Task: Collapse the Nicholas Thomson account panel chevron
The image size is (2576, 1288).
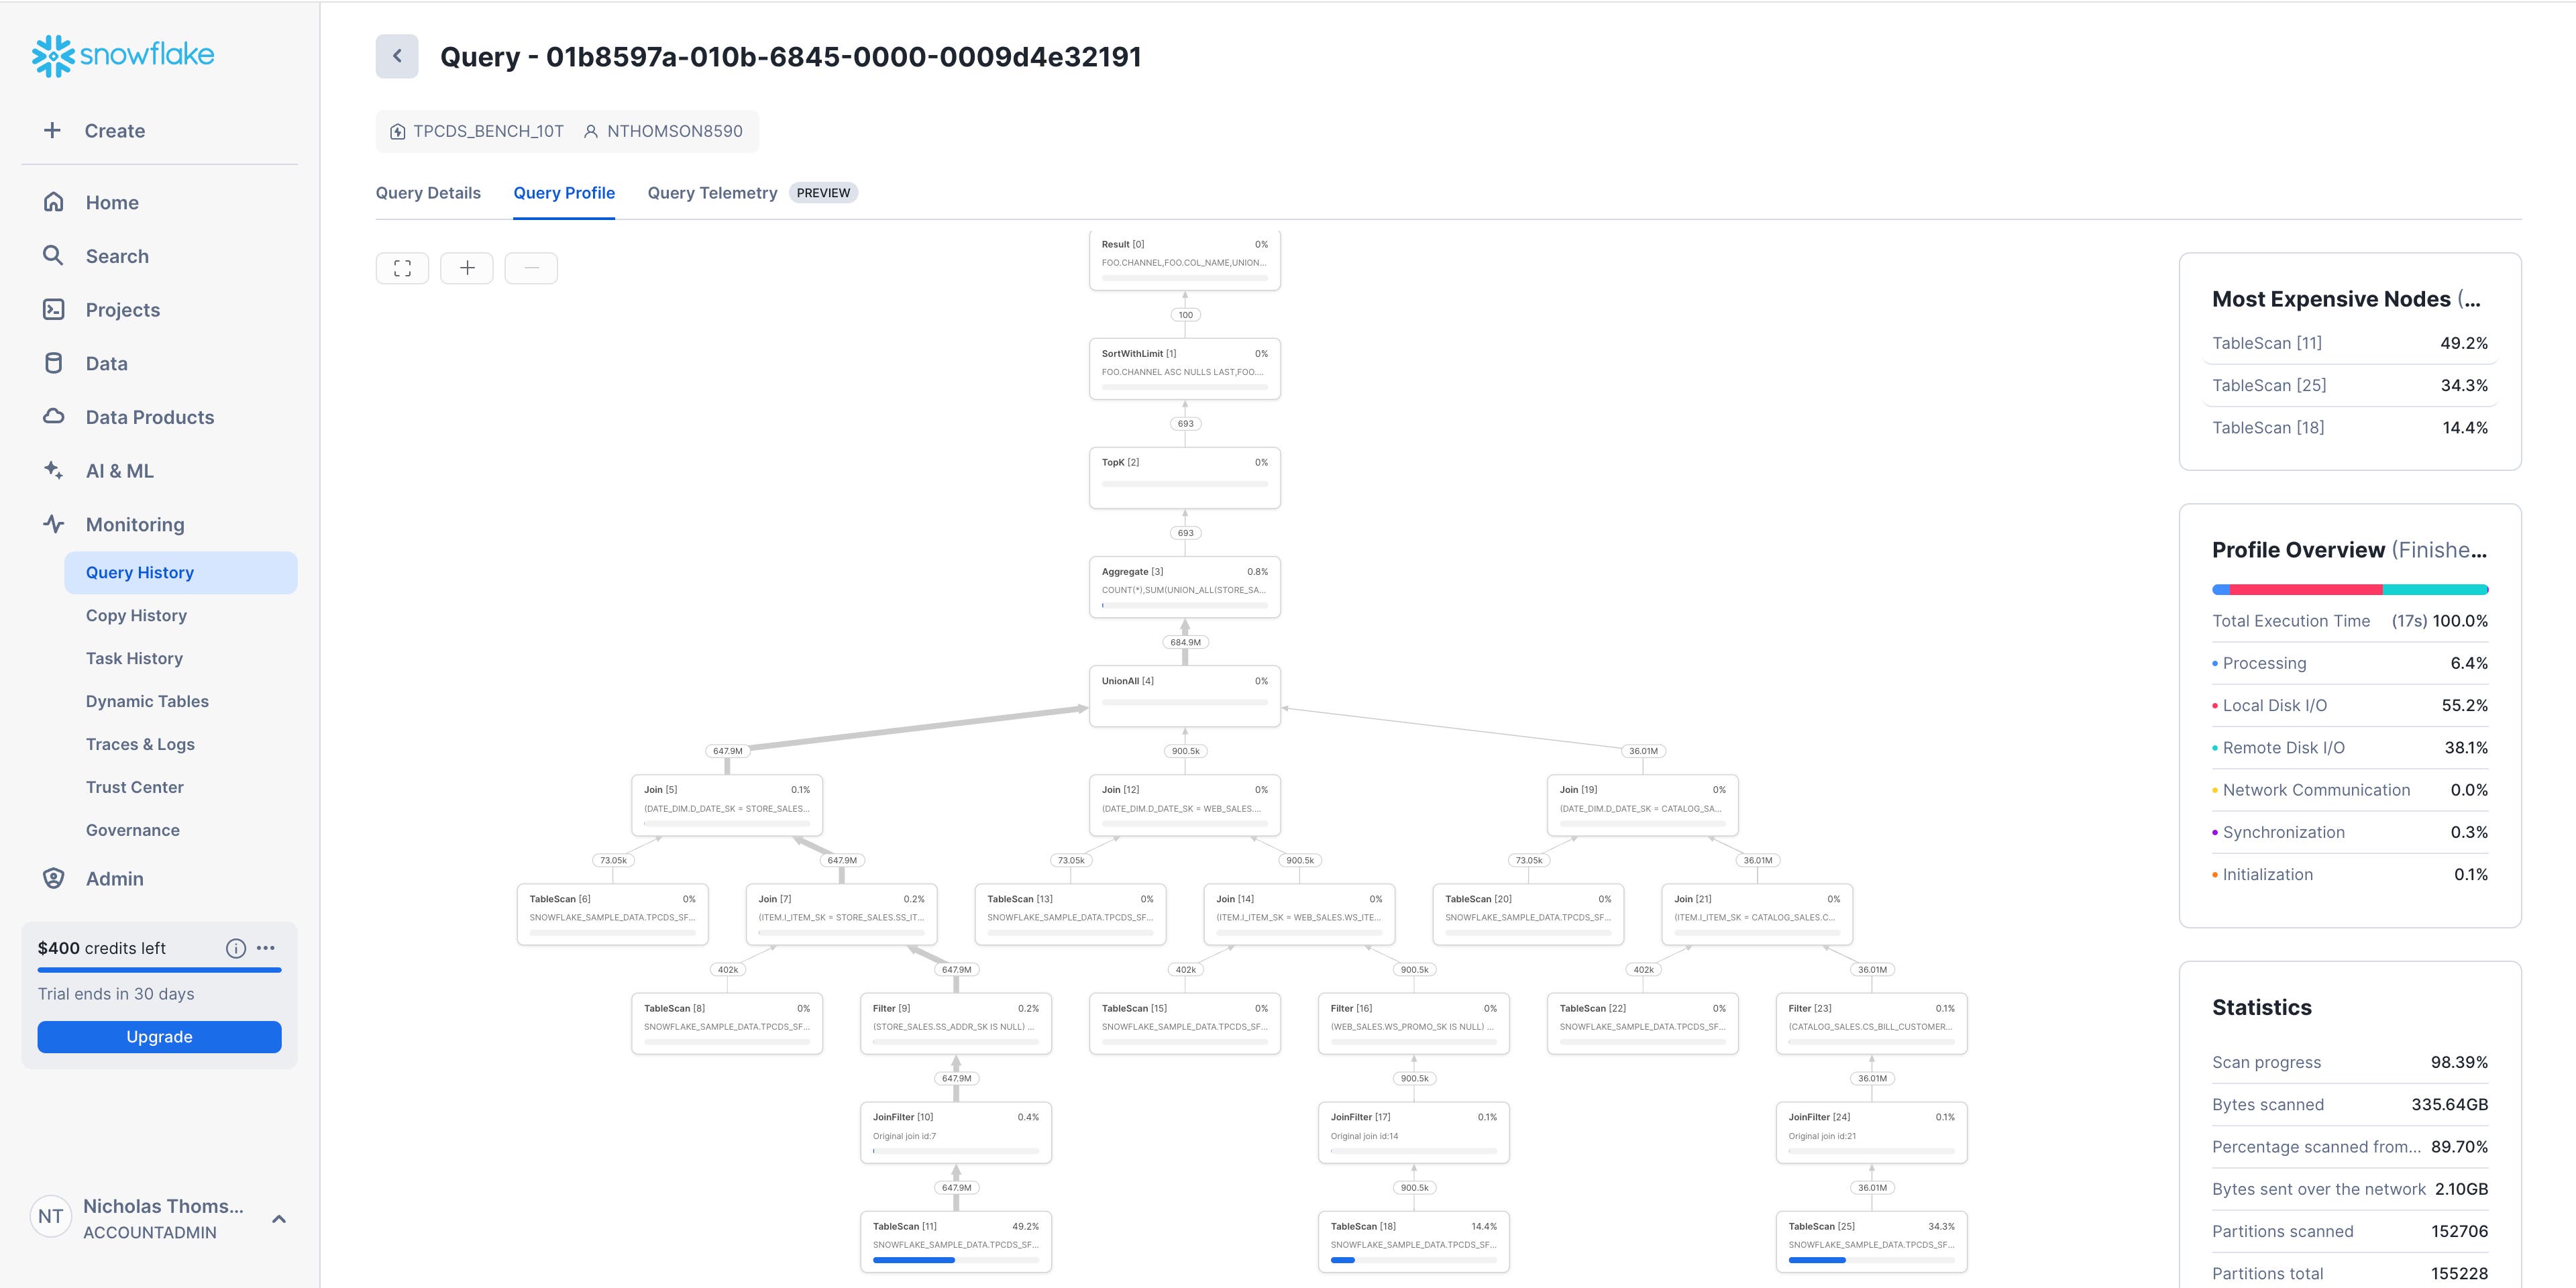Action: [278, 1218]
